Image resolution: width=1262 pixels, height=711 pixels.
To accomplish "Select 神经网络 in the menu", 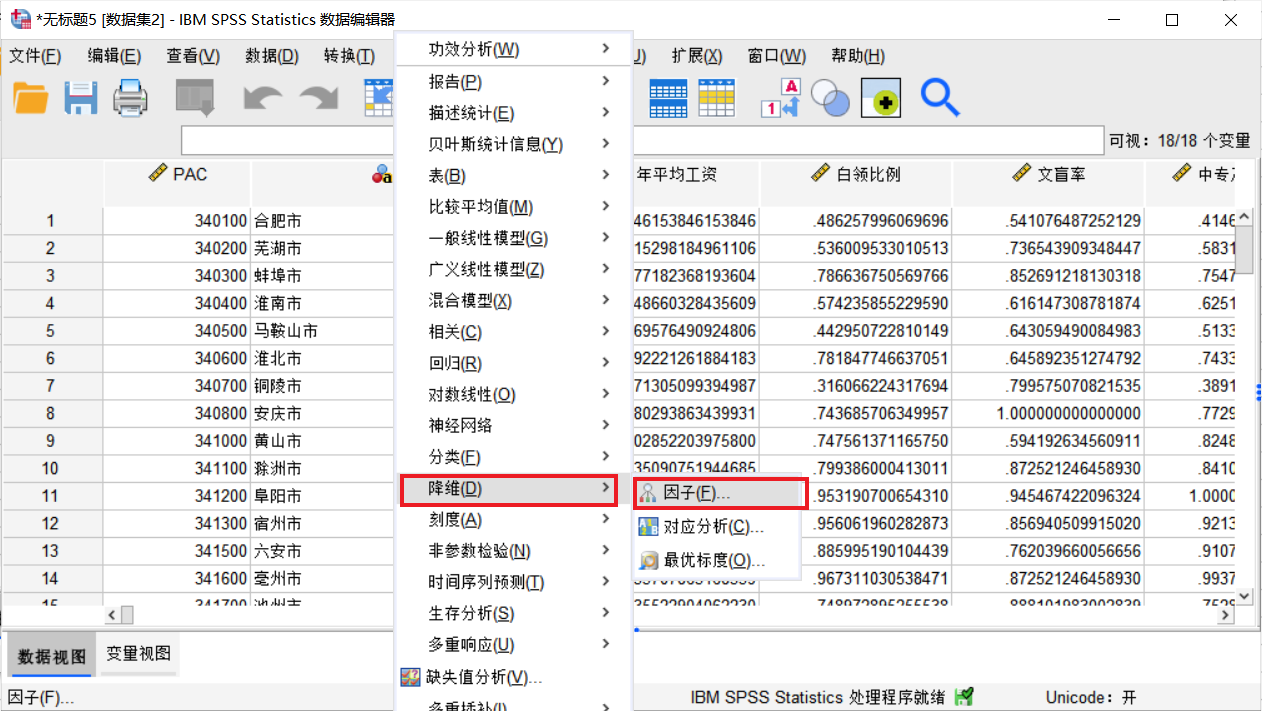I will tap(514, 425).
